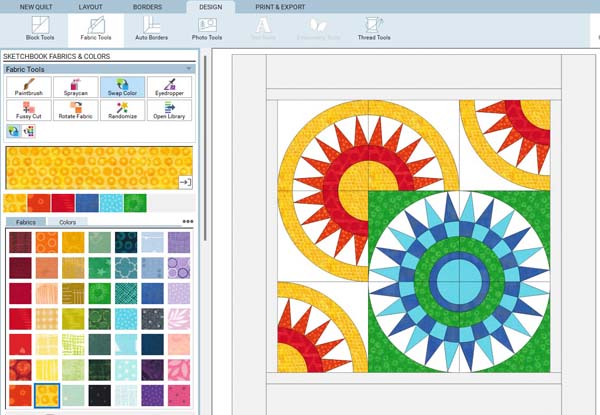Choose the Fussy Cut tool
600x415 pixels.
point(28,110)
